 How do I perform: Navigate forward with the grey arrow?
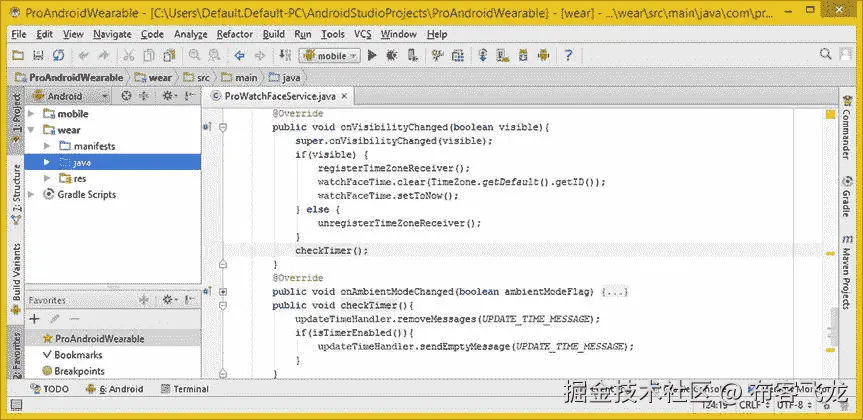(x=259, y=55)
